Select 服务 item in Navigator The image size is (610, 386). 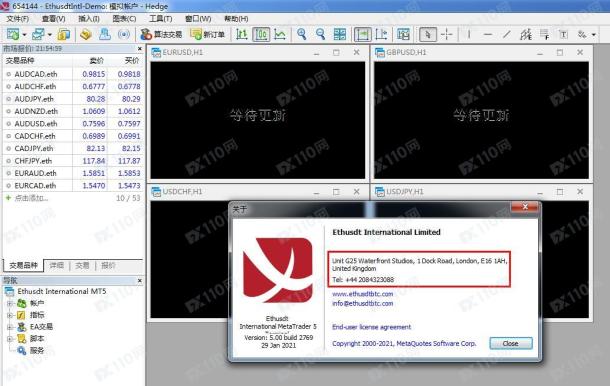[37, 351]
